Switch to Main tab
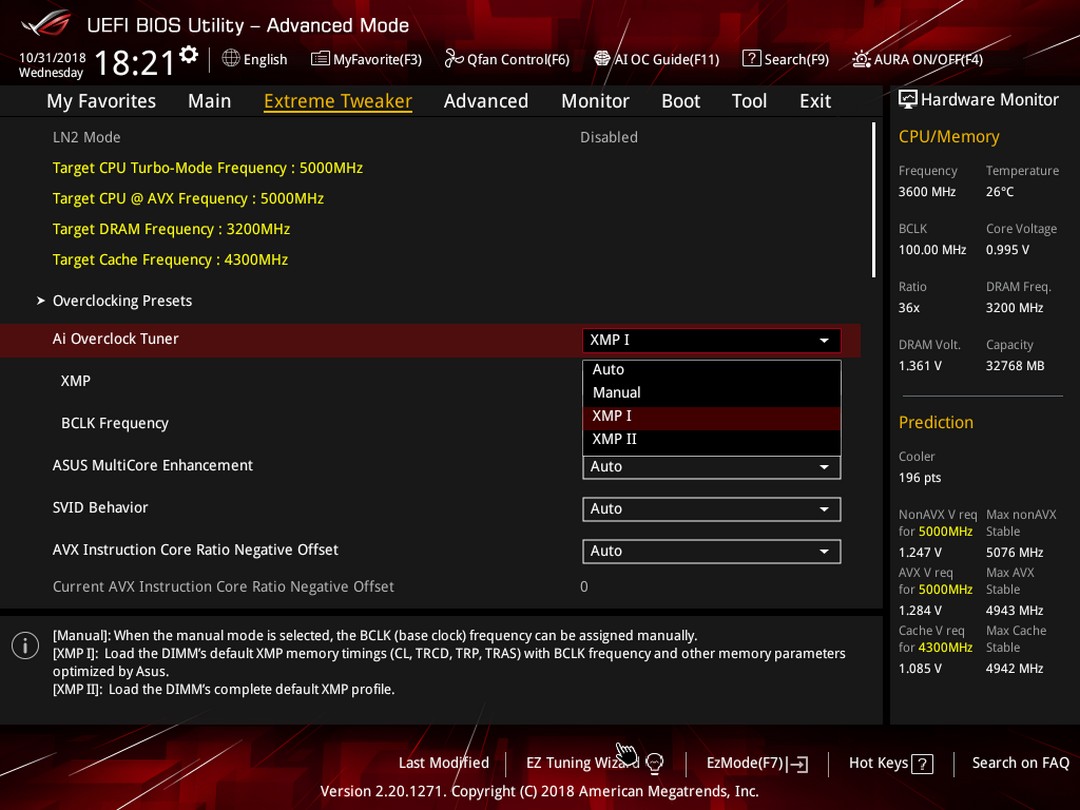 209,101
